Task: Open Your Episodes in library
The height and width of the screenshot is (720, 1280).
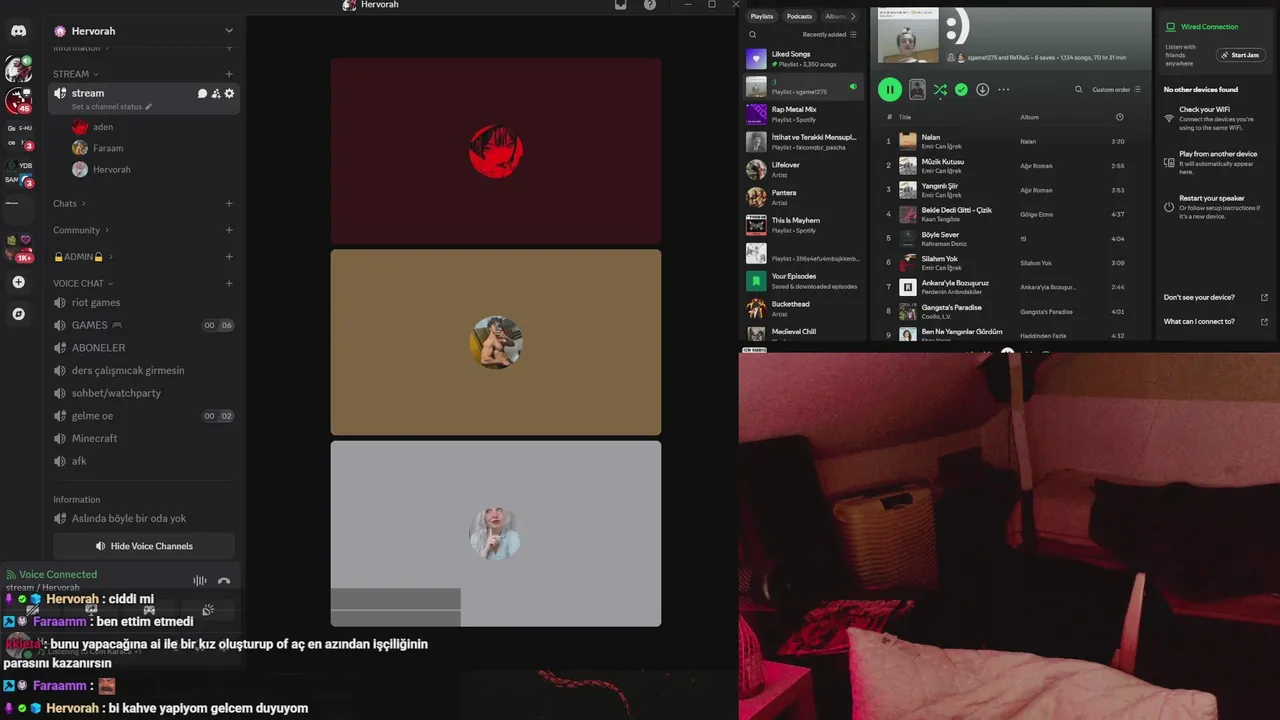Action: point(804,281)
